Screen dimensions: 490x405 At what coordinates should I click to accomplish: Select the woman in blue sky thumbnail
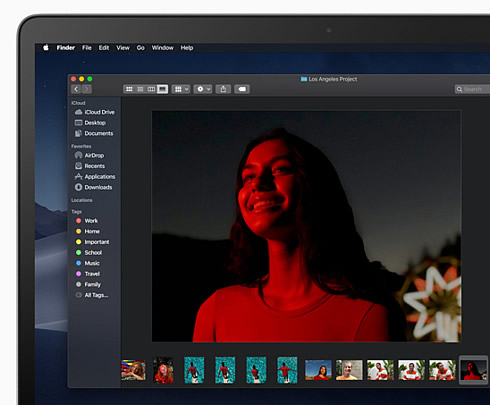318,370
